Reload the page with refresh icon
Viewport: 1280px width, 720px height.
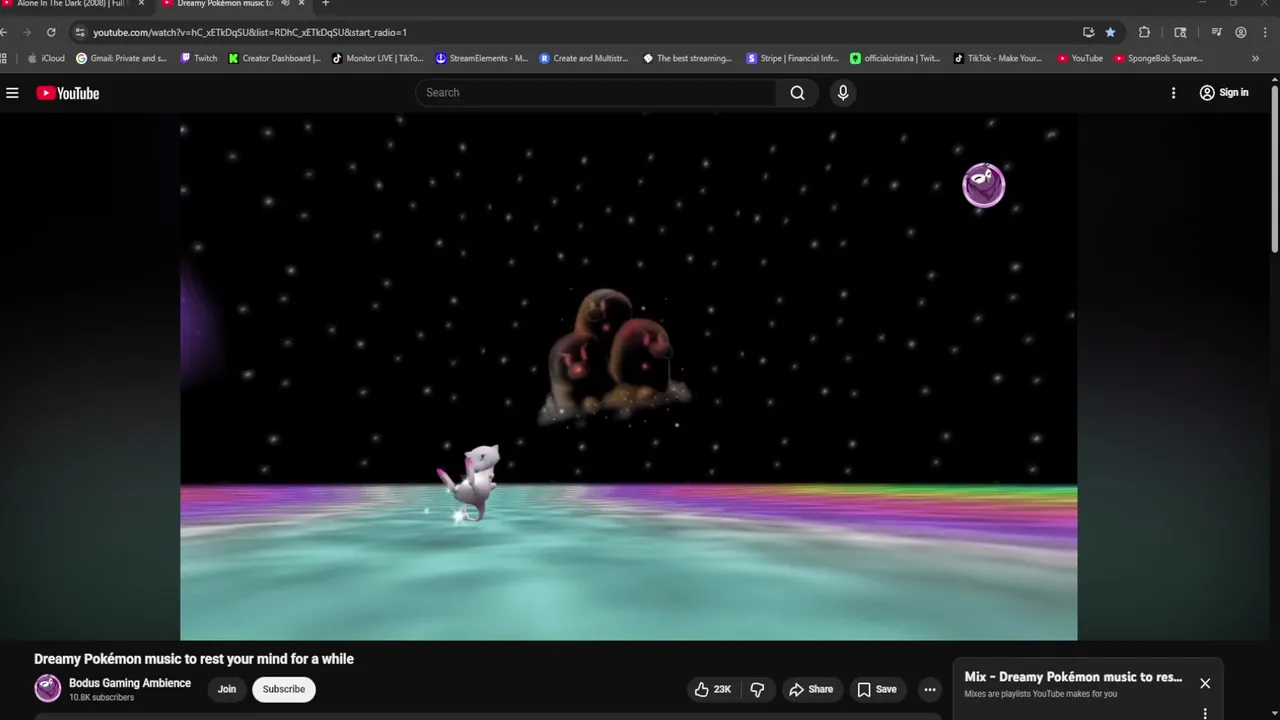click(51, 32)
